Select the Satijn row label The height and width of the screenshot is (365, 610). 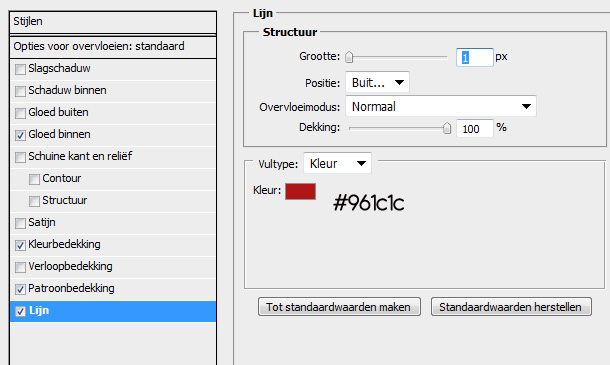(42, 222)
